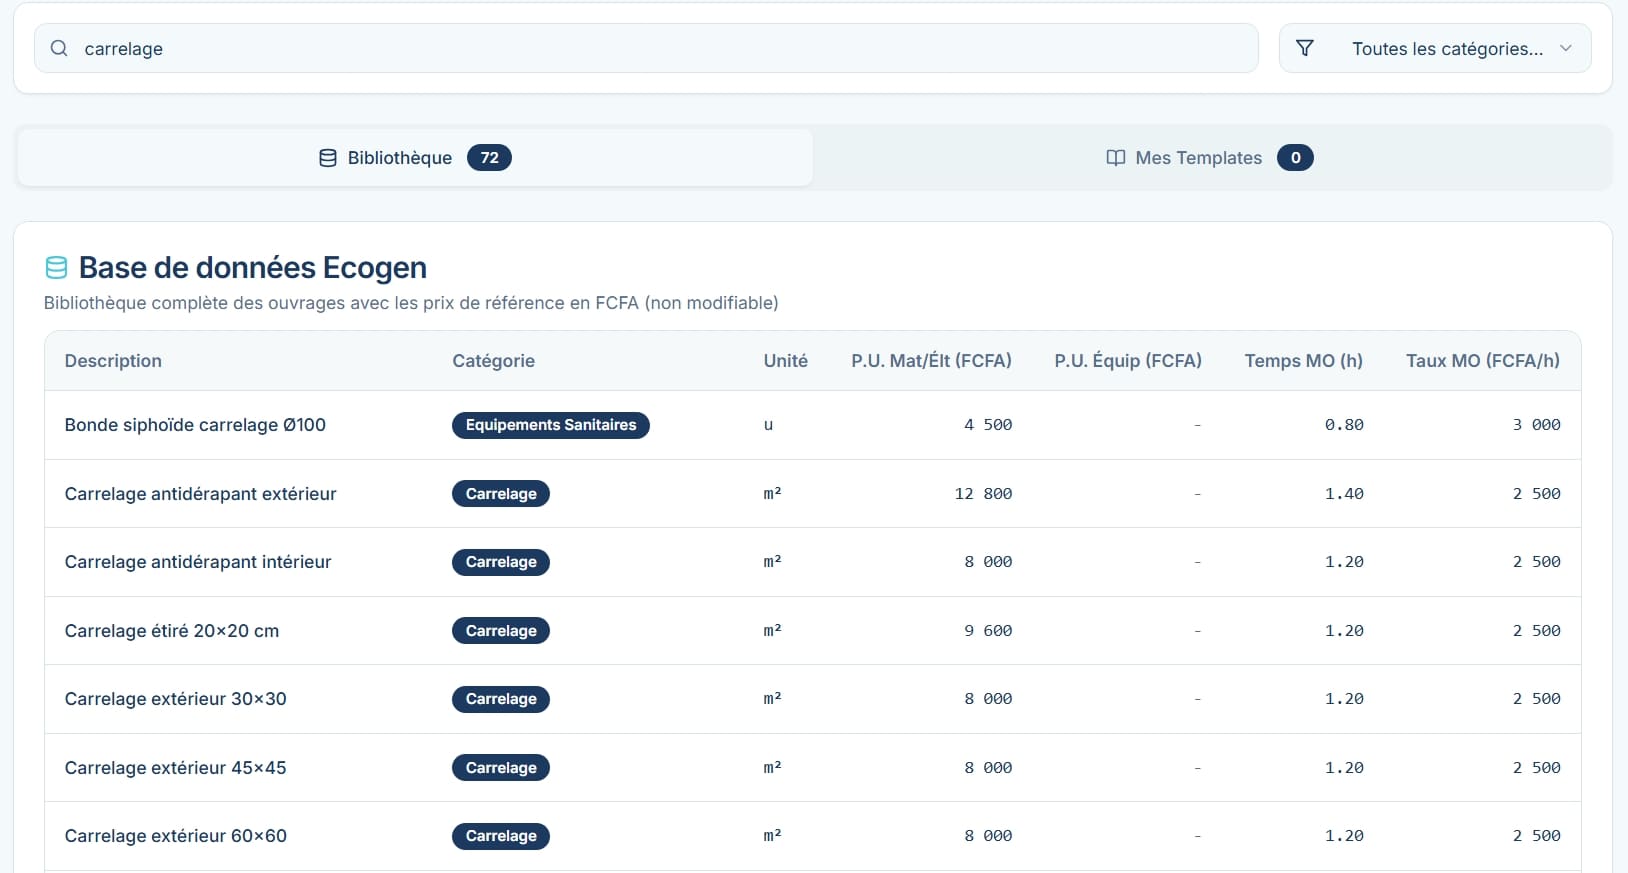
Task: Click the 9 600 price cell
Action: 988,631
